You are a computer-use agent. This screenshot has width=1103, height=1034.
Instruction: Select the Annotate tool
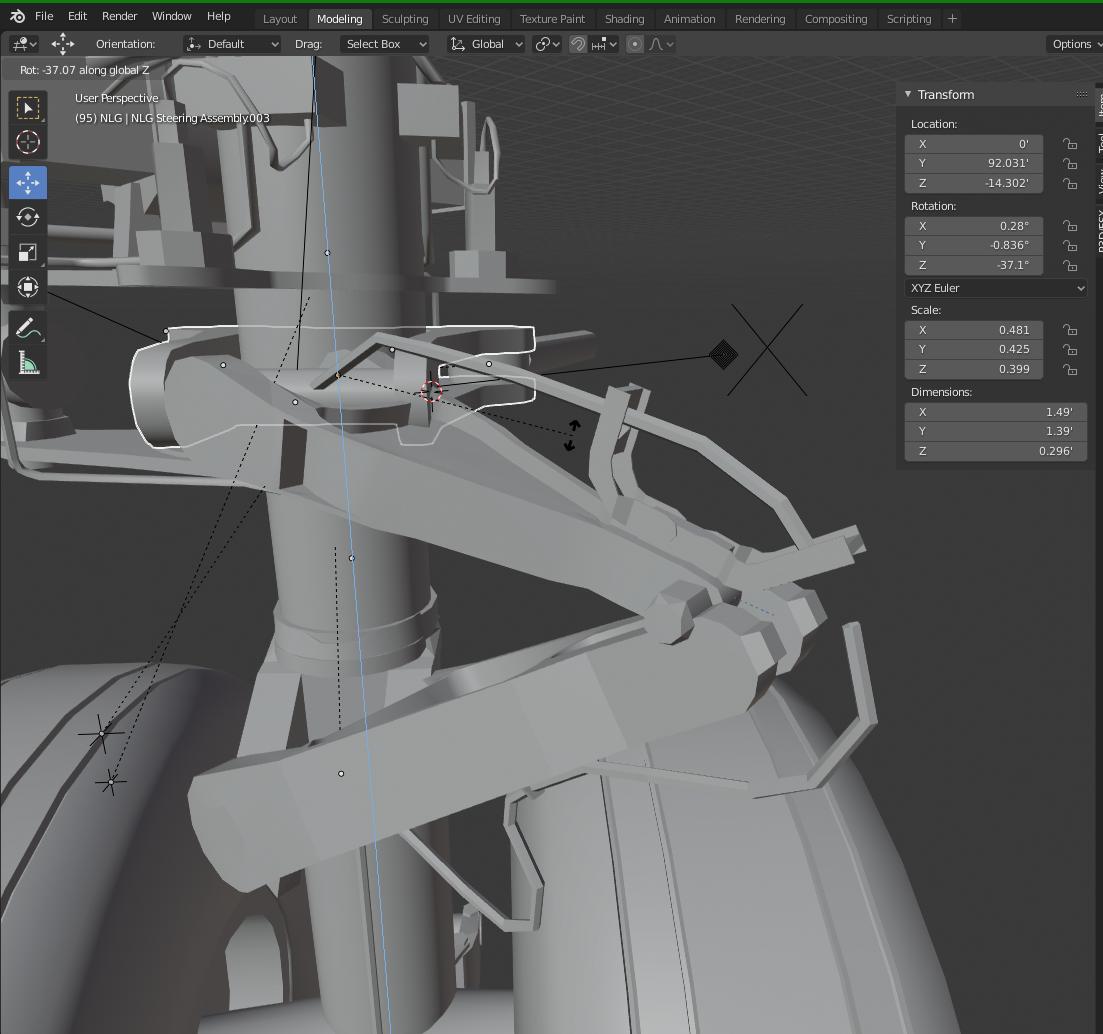[28, 328]
